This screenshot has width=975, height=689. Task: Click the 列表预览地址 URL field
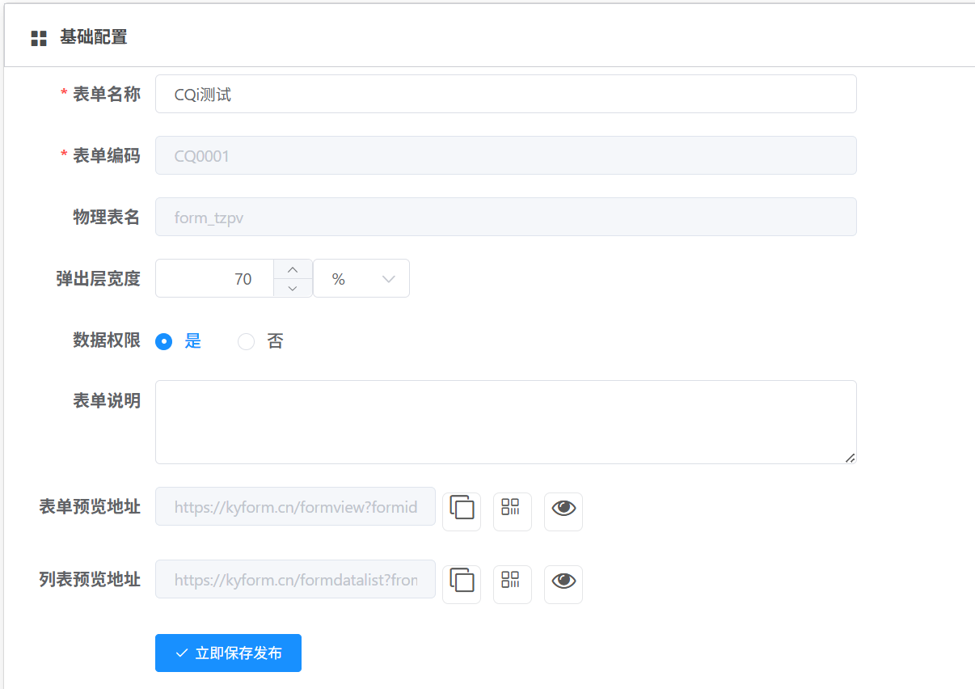295,580
